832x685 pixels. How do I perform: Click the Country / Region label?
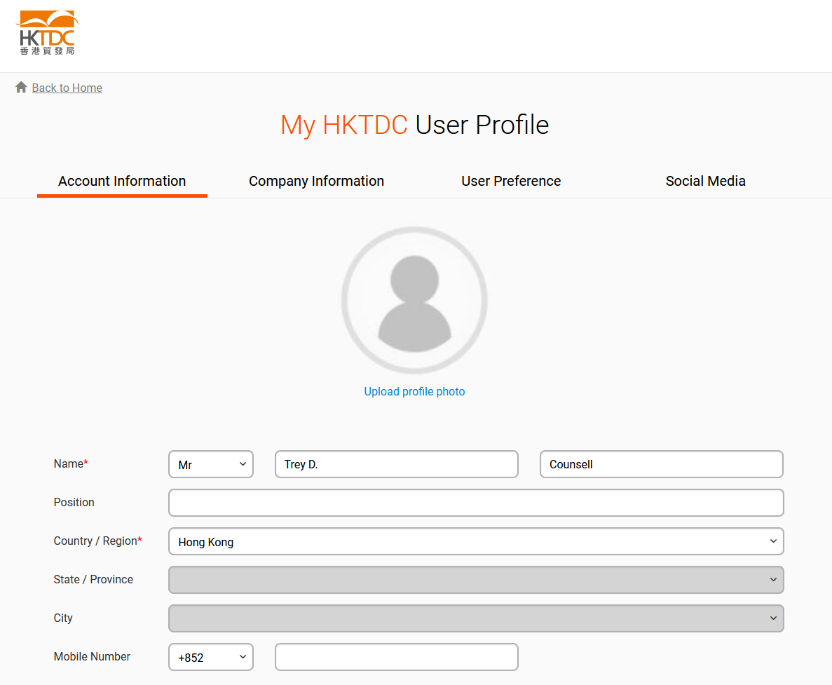pos(98,541)
